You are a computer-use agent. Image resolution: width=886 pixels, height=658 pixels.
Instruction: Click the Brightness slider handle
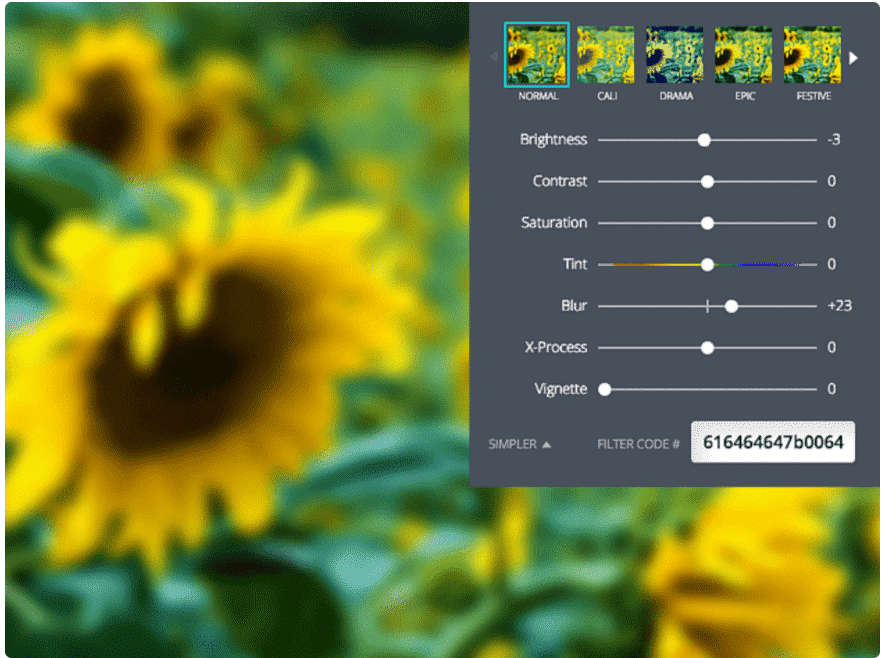[704, 140]
